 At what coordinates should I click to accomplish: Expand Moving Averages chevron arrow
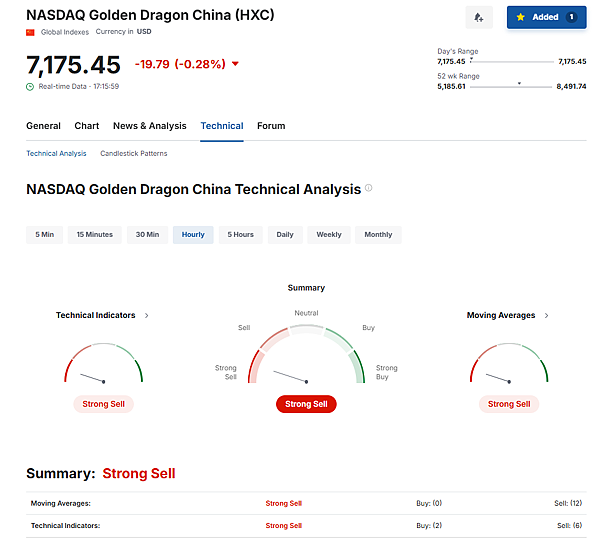point(547,315)
